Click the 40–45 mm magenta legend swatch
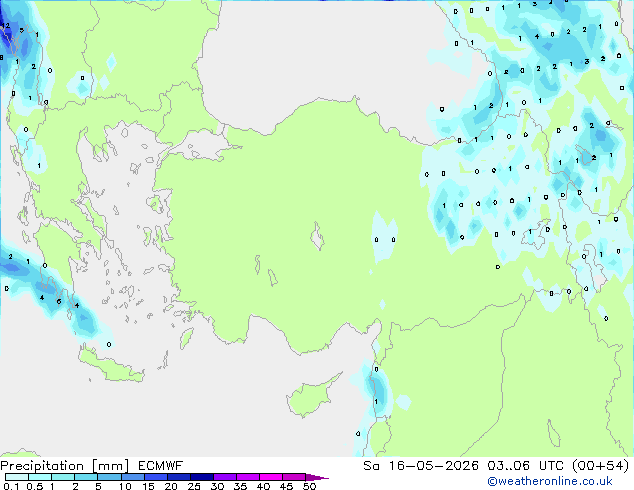 [x=271, y=477]
